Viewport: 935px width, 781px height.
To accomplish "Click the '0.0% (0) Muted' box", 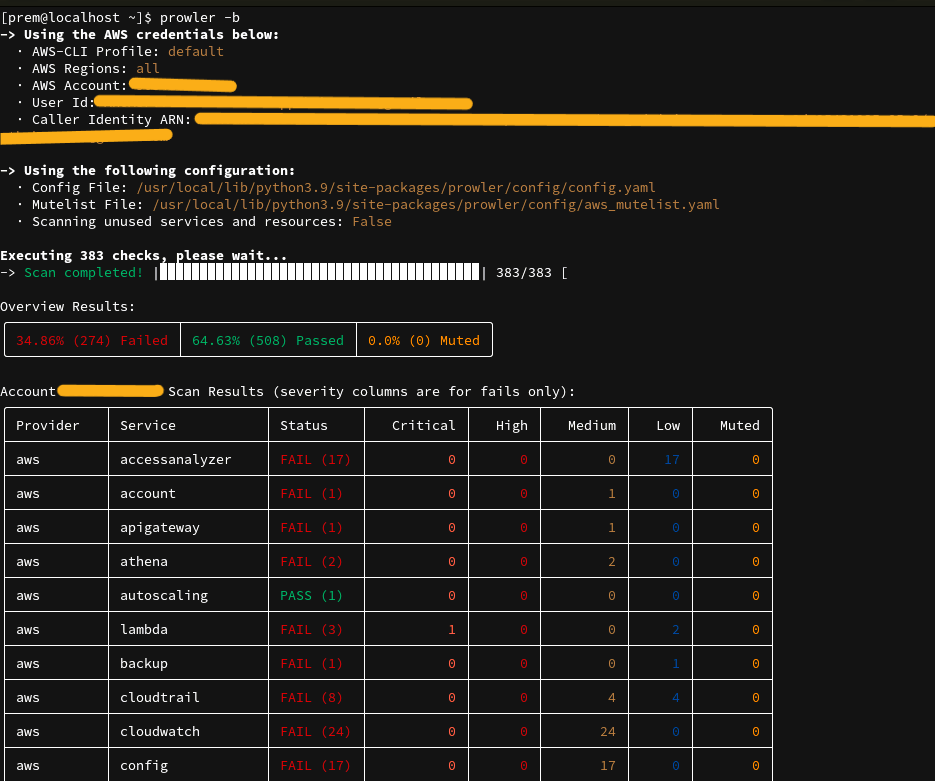I will point(424,340).
